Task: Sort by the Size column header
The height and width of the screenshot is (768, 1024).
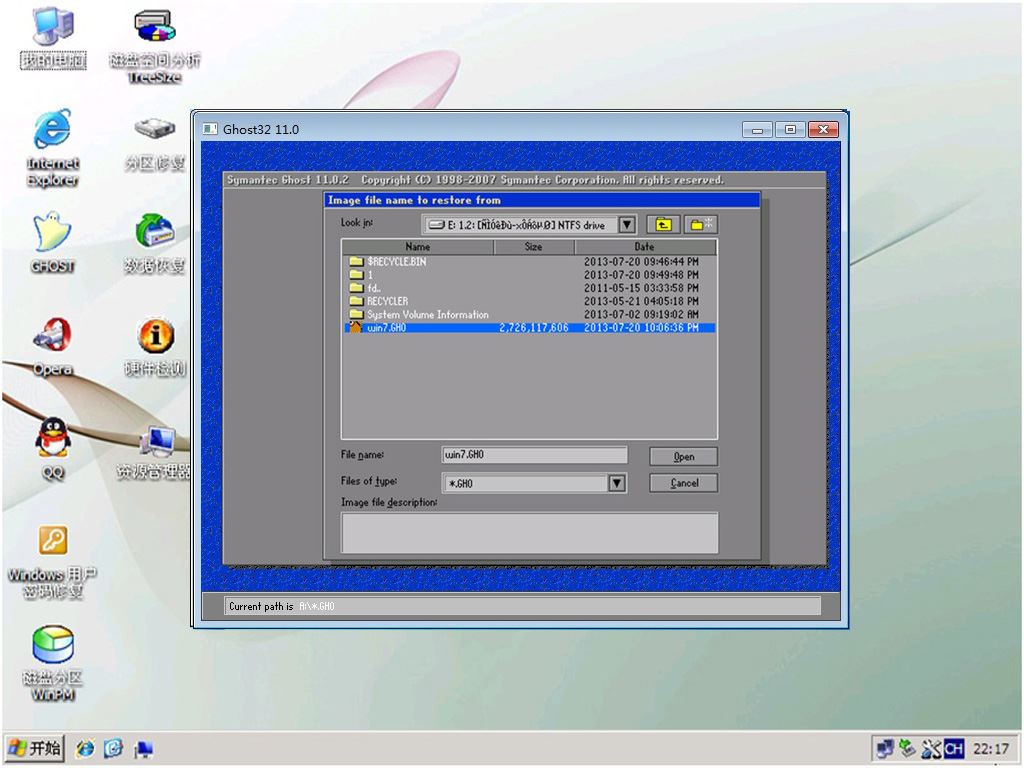Action: [534, 247]
